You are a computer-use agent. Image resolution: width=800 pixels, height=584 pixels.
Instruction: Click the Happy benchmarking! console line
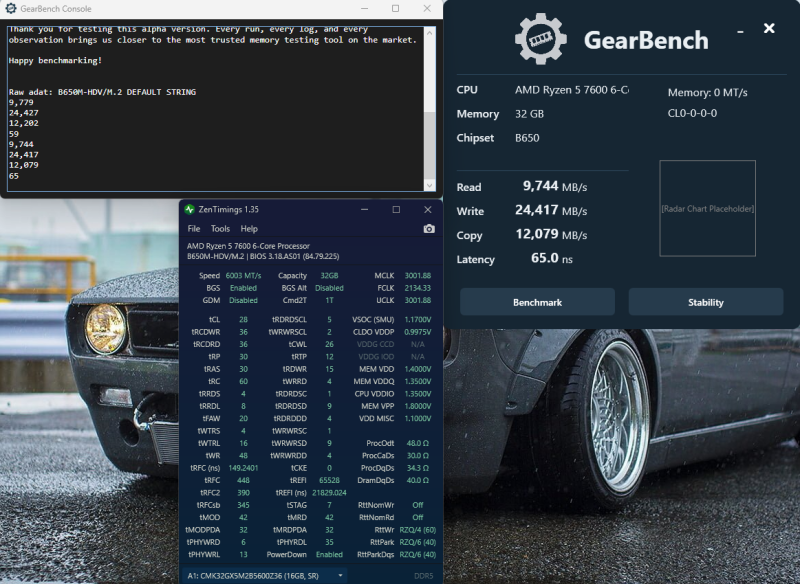point(55,60)
